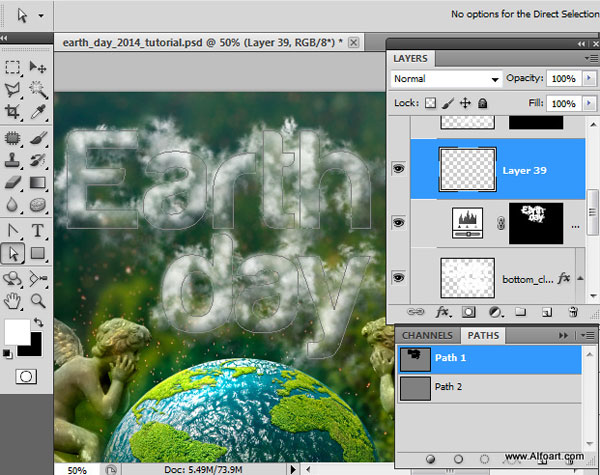Click the Opacity 100% input field
Viewport: 600px width, 475px height.
[x=564, y=78]
